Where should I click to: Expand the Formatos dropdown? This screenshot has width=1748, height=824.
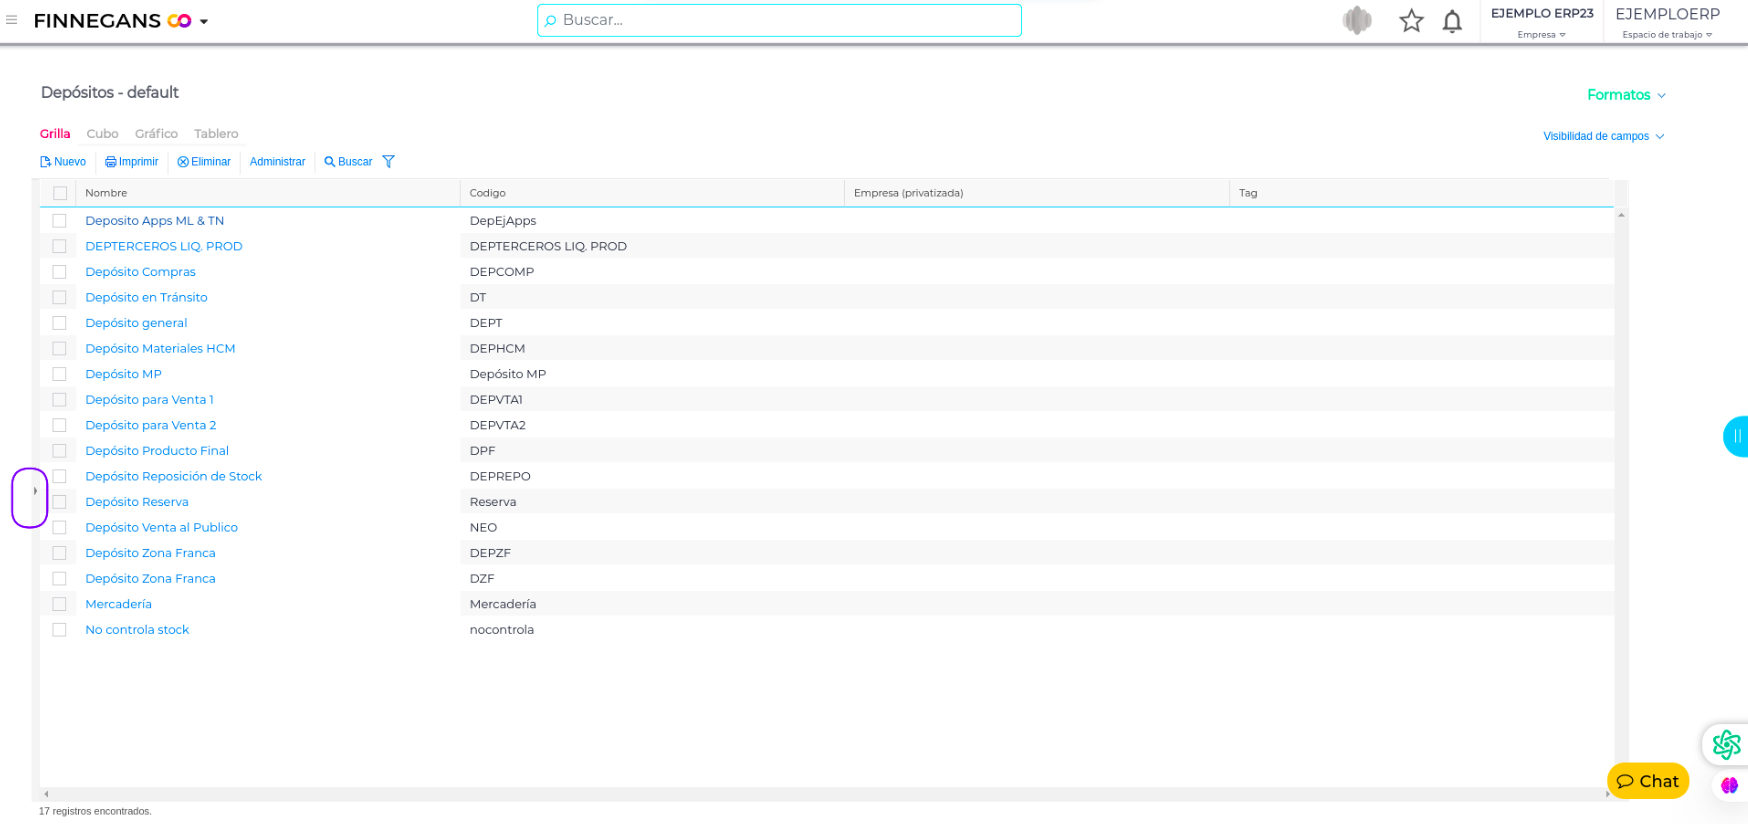tap(1626, 95)
